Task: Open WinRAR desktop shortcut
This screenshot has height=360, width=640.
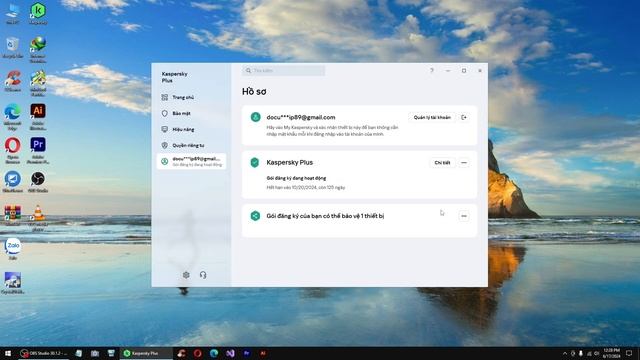Action: pos(13,215)
